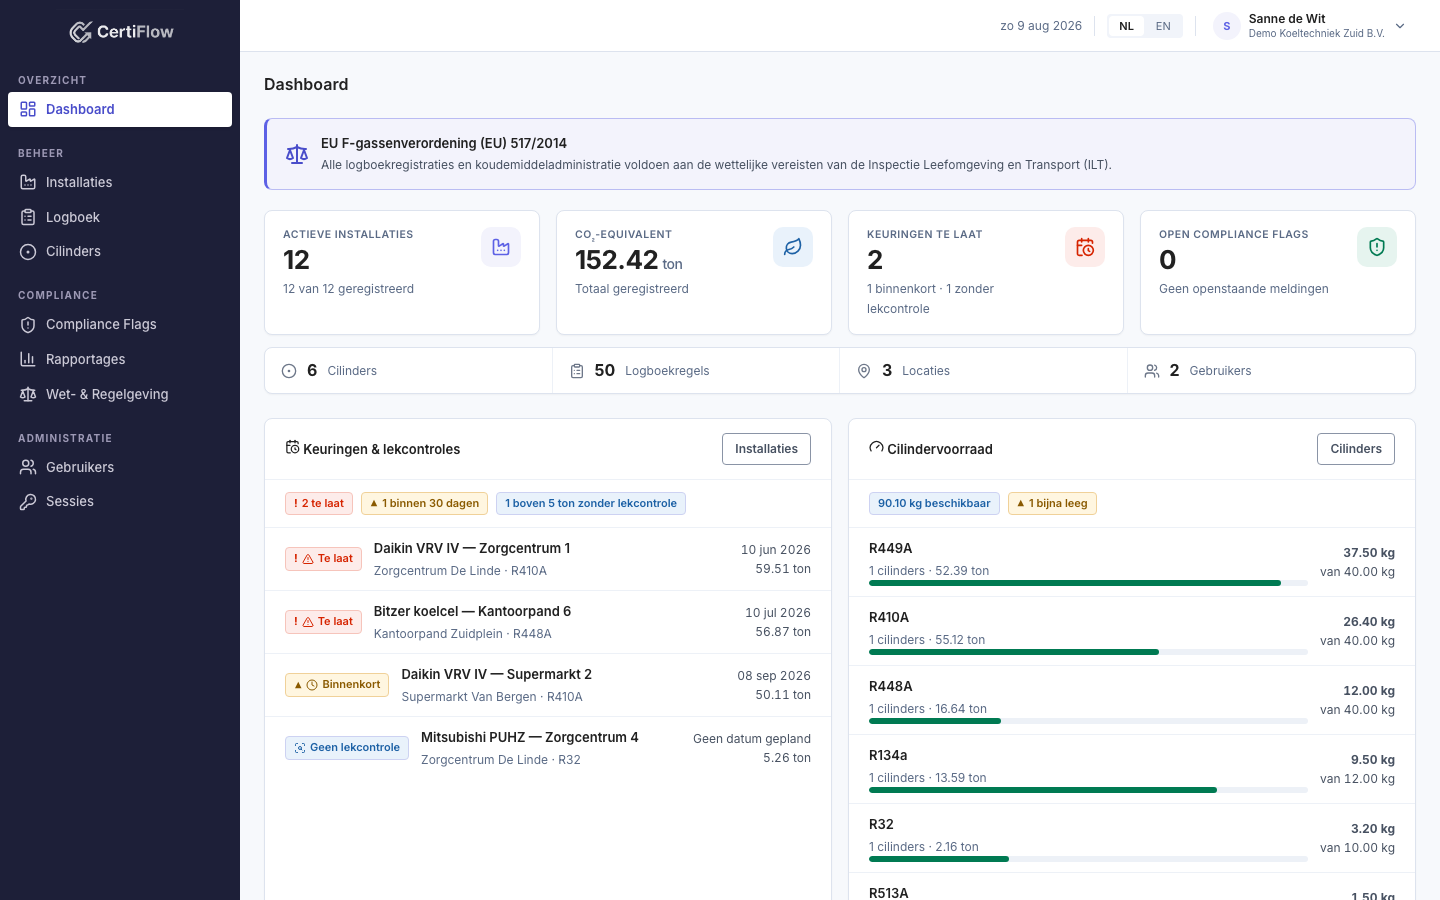Click '3.20 kg' value for R32
This screenshot has width=1440, height=900.
[1373, 829]
